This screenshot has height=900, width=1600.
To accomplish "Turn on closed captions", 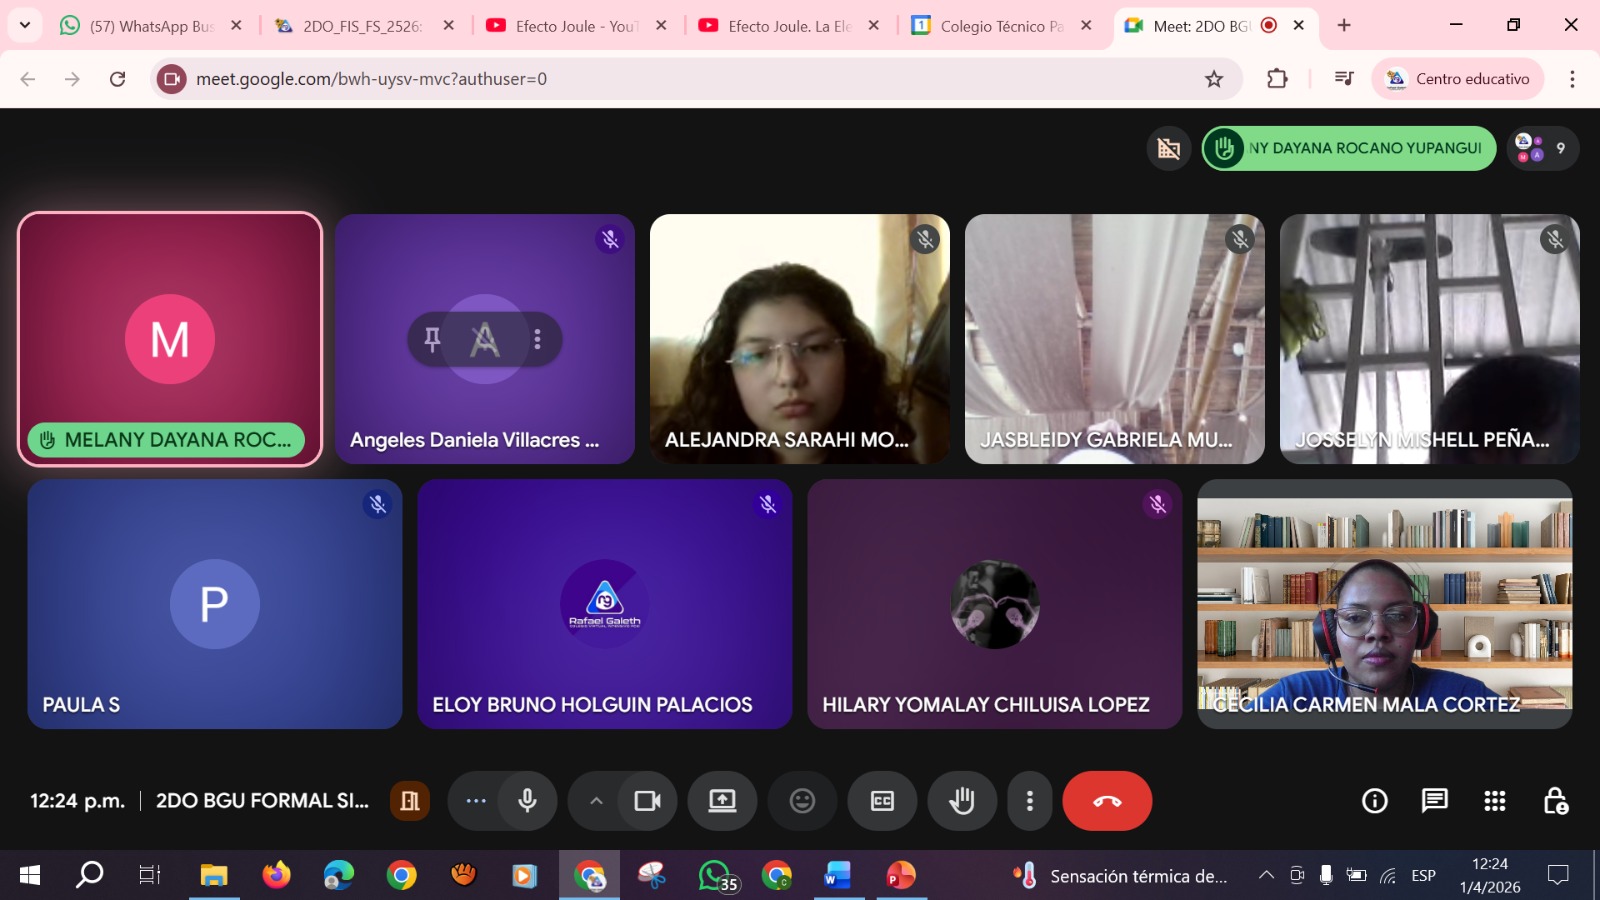I will (882, 801).
